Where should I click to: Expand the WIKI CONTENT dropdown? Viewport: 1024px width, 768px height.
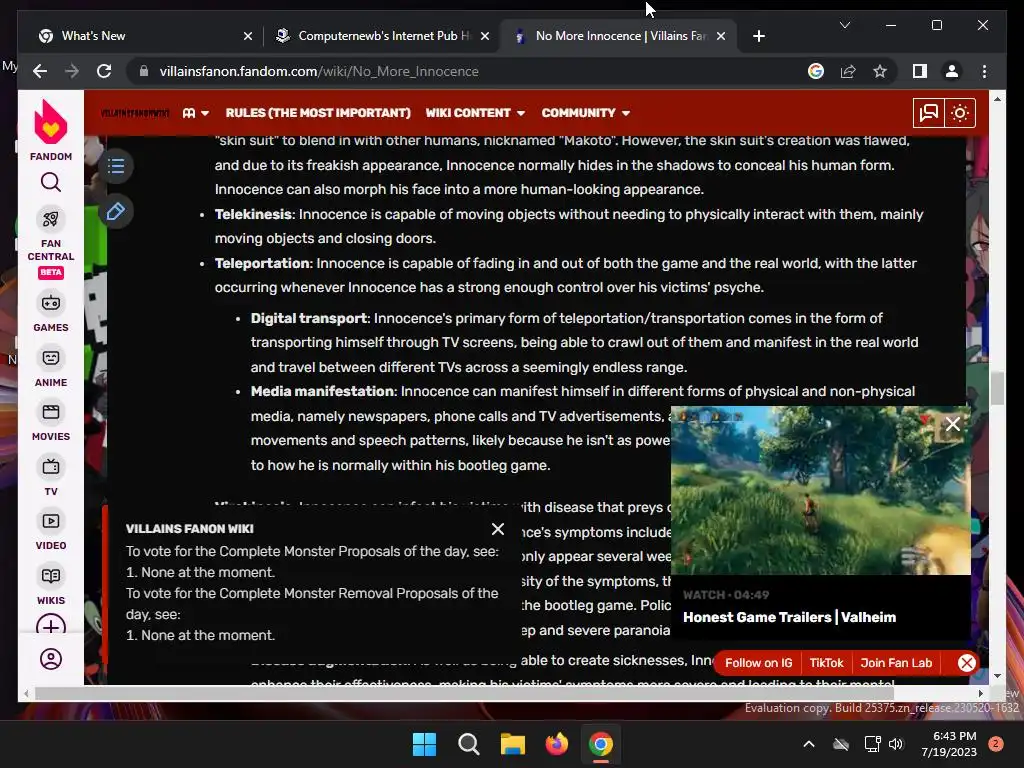475,113
